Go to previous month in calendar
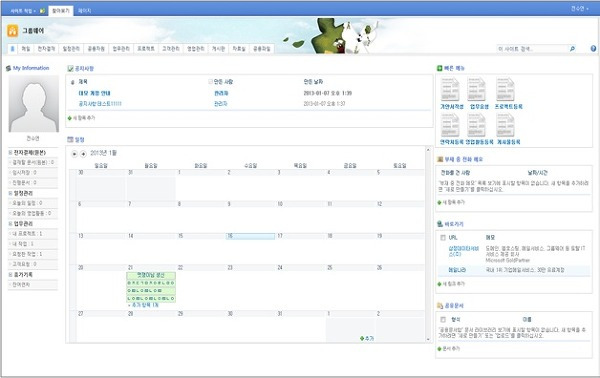Image resolution: width=600 pixels, height=378 pixels. 75,154
